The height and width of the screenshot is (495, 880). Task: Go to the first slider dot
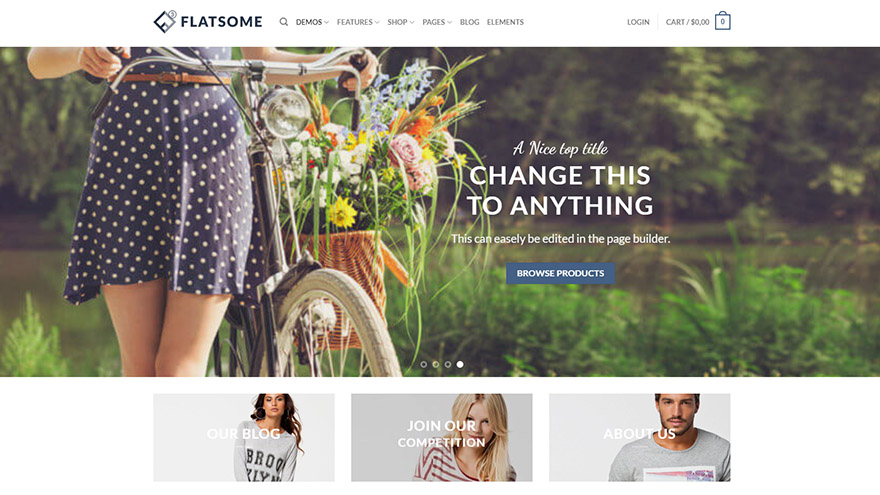point(424,364)
